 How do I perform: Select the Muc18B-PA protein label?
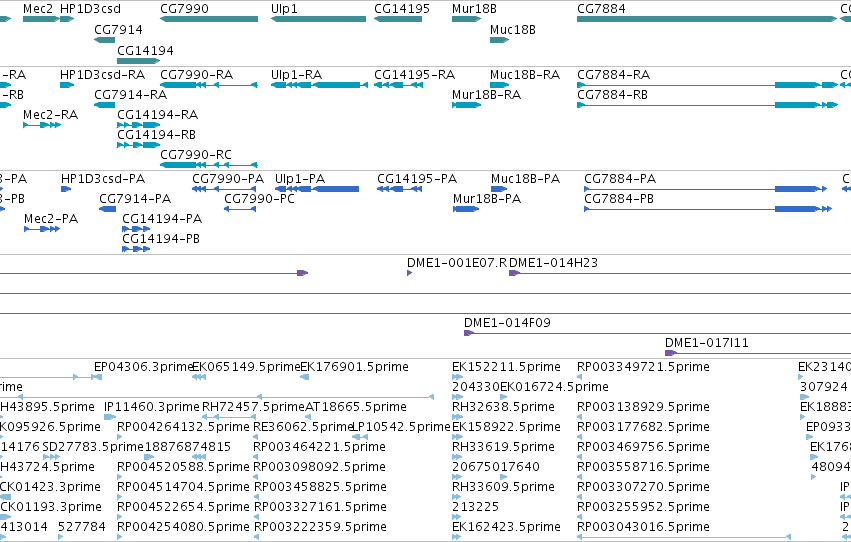[525, 178]
